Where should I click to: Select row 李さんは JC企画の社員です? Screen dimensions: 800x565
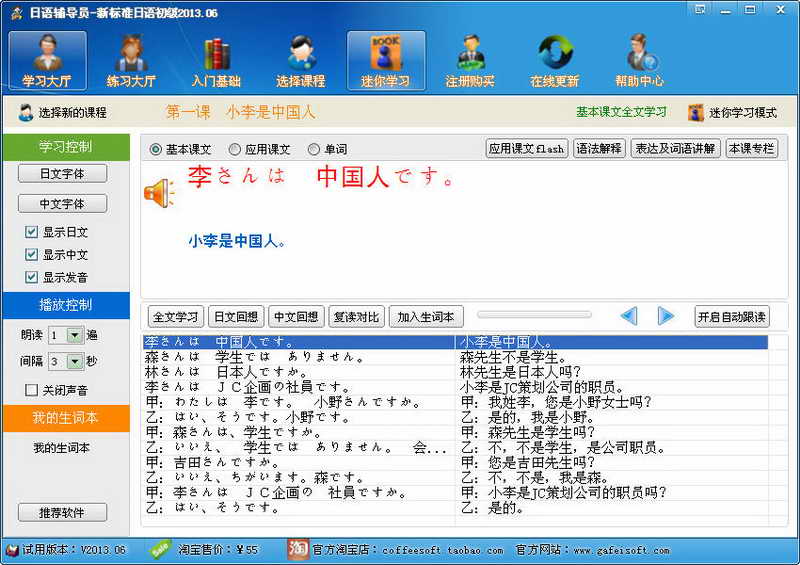(x=455, y=387)
